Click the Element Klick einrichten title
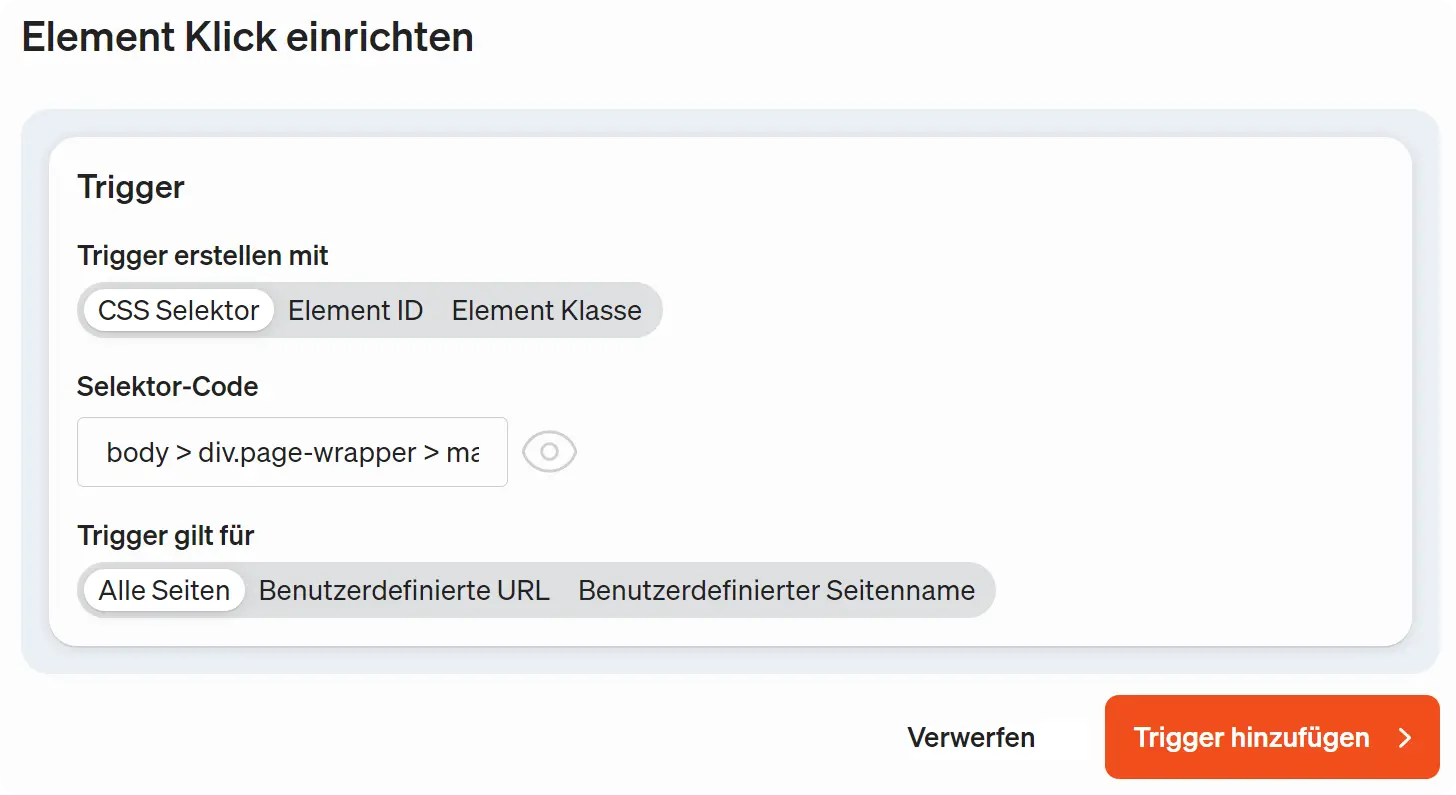The height and width of the screenshot is (795, 1456). (x=248, y=37)
